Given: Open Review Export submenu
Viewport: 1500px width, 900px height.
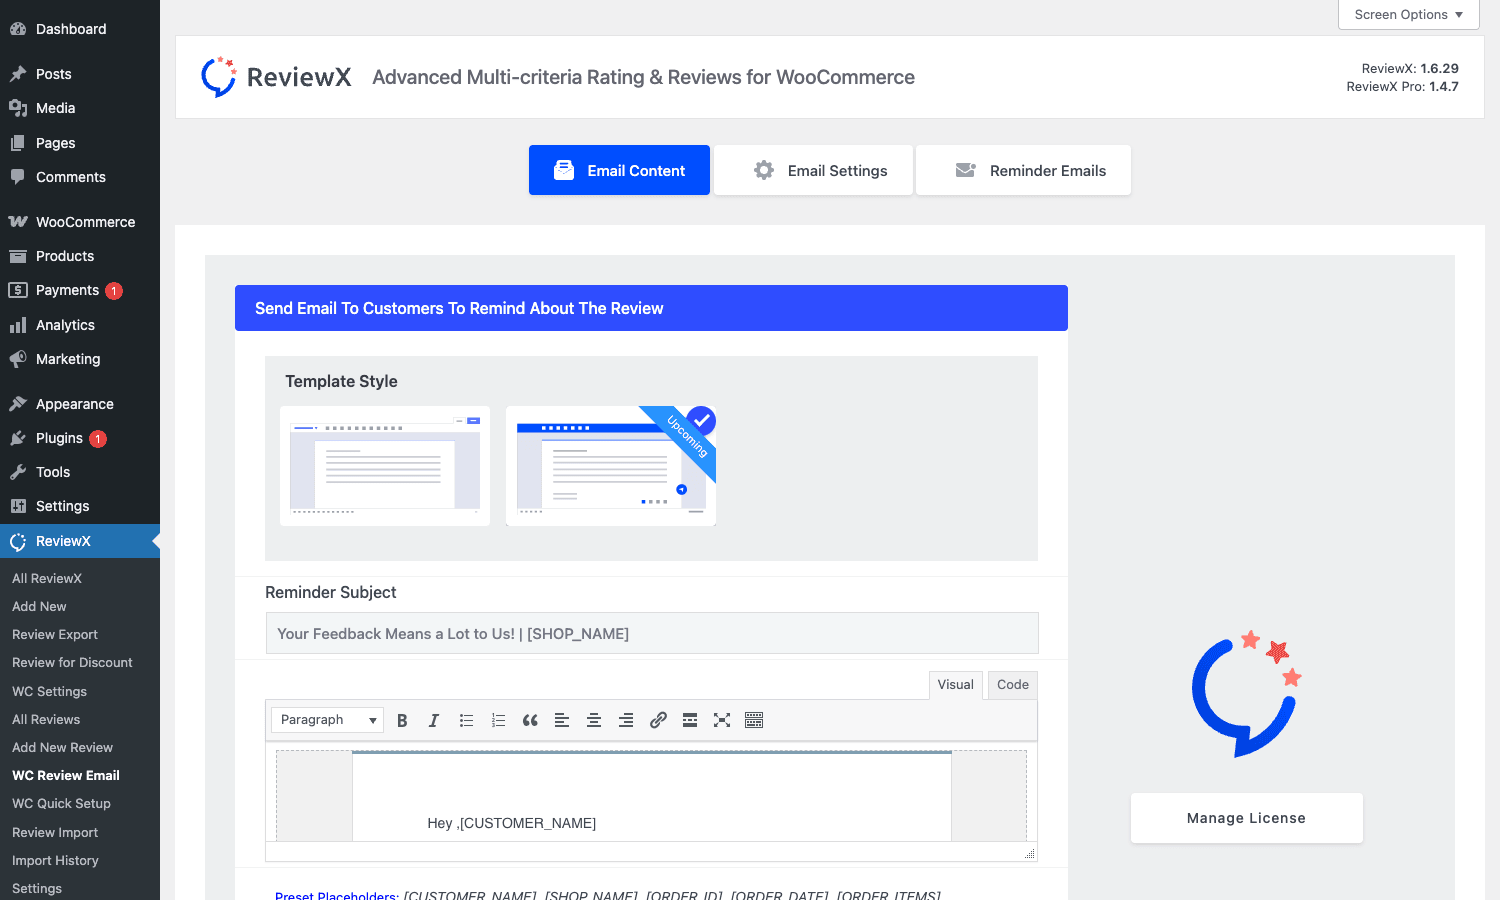Looking at the screenshot, I should tap(55, 634).
